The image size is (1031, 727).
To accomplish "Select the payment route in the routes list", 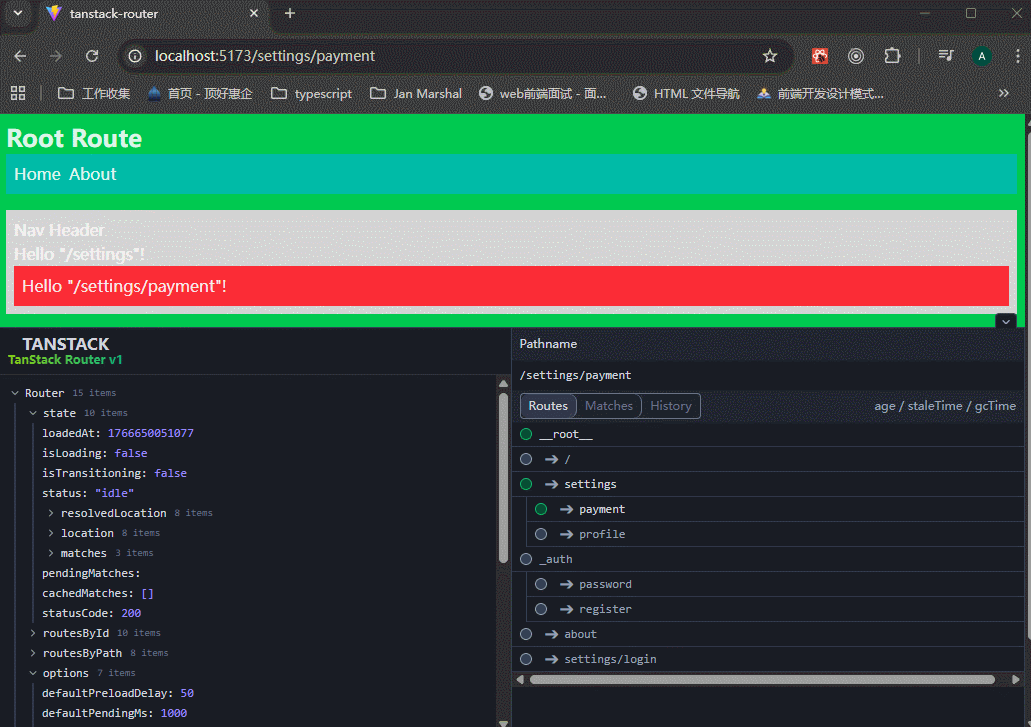I will coord(601,509).
